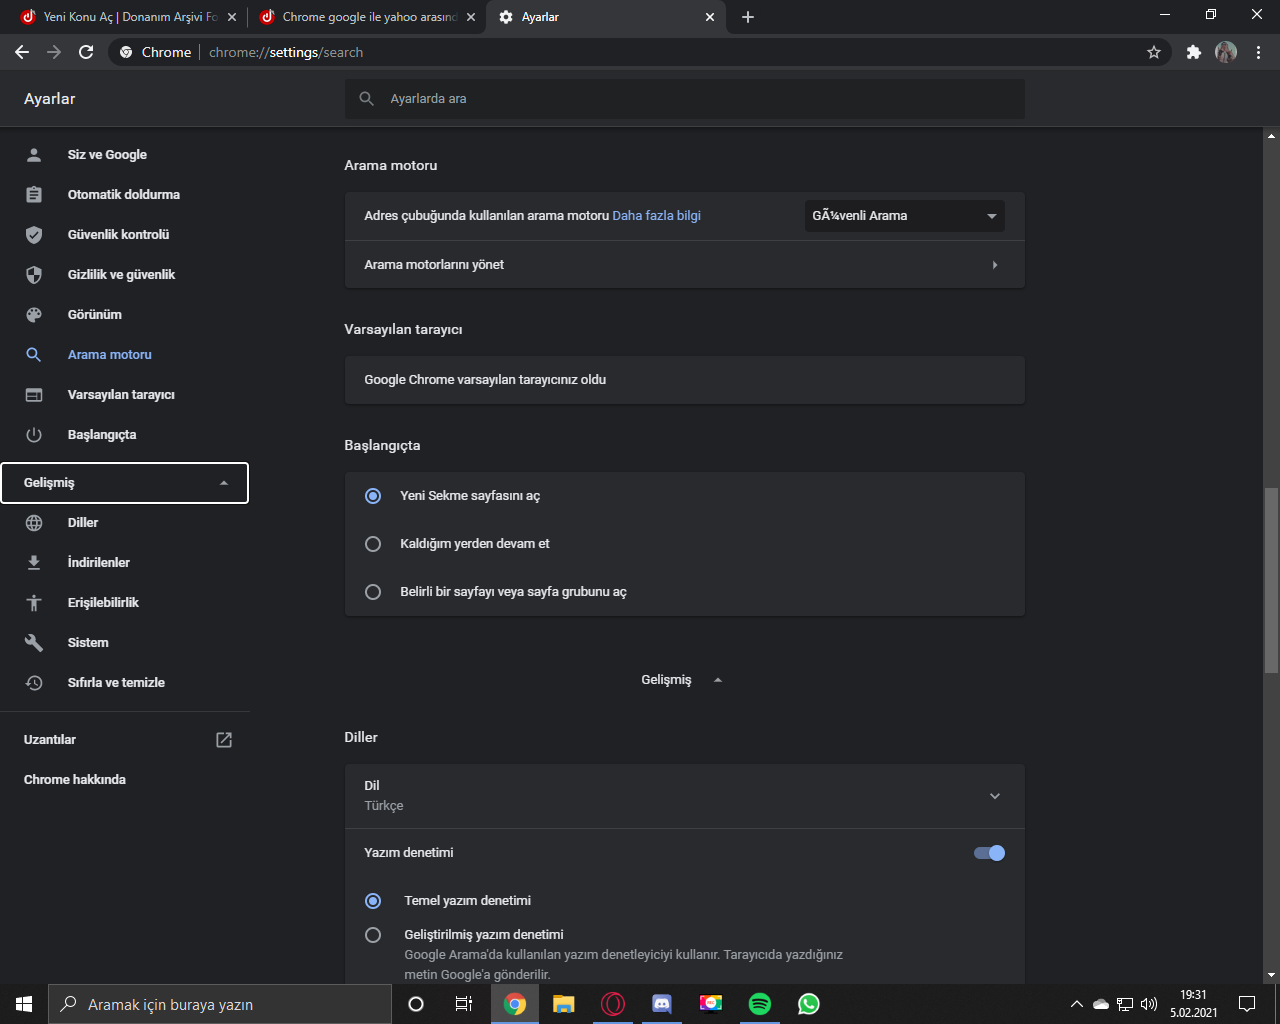Expand the Dil Türkçe language row
This screenshot has height=1024, width=1280.
coord(684,796)
